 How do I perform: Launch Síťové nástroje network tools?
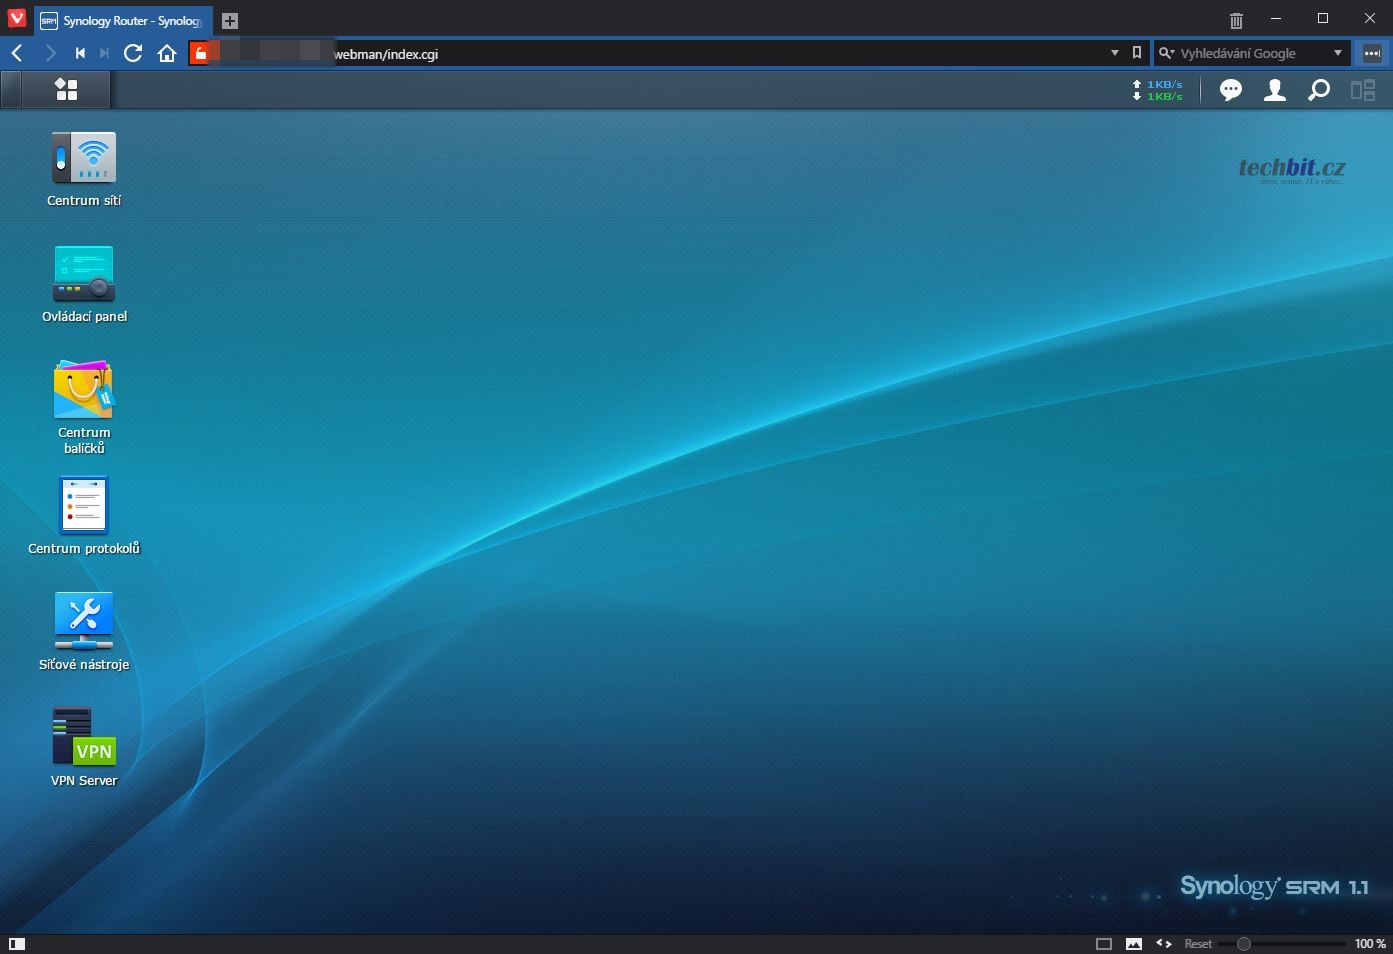(x=84, y=622)
